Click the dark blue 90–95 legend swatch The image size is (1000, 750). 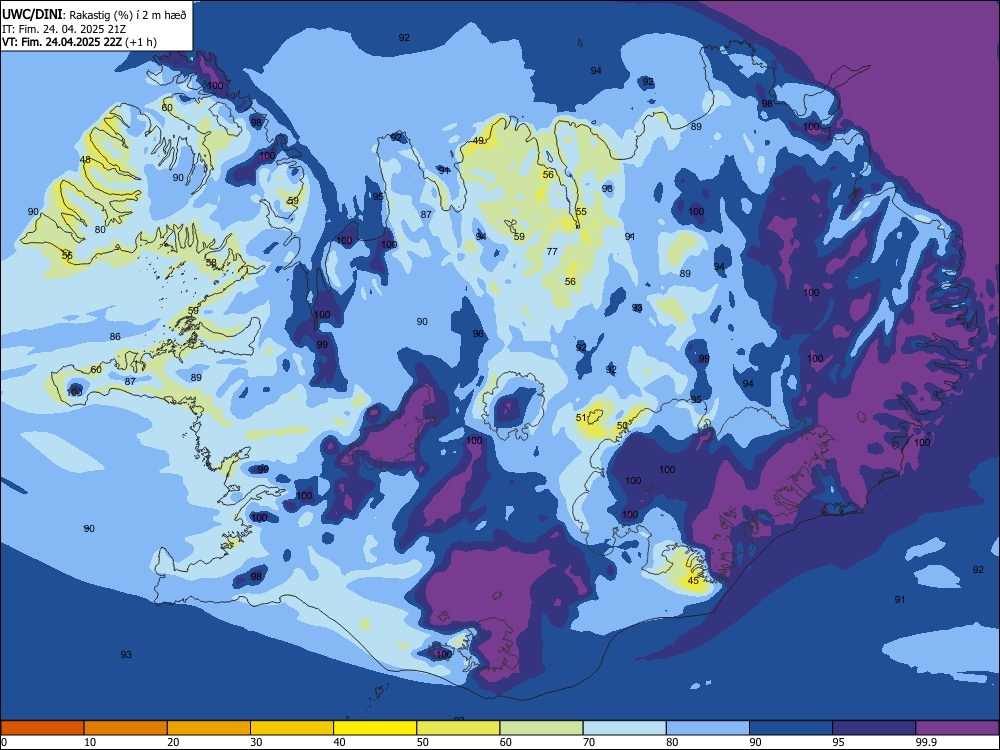pos(791,728)
